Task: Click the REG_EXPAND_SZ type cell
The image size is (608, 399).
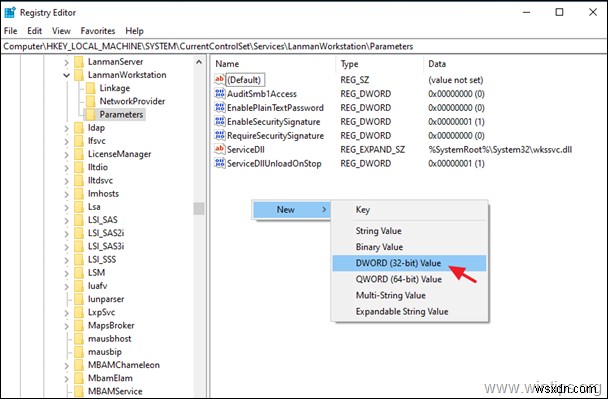Action: point(373,150)
